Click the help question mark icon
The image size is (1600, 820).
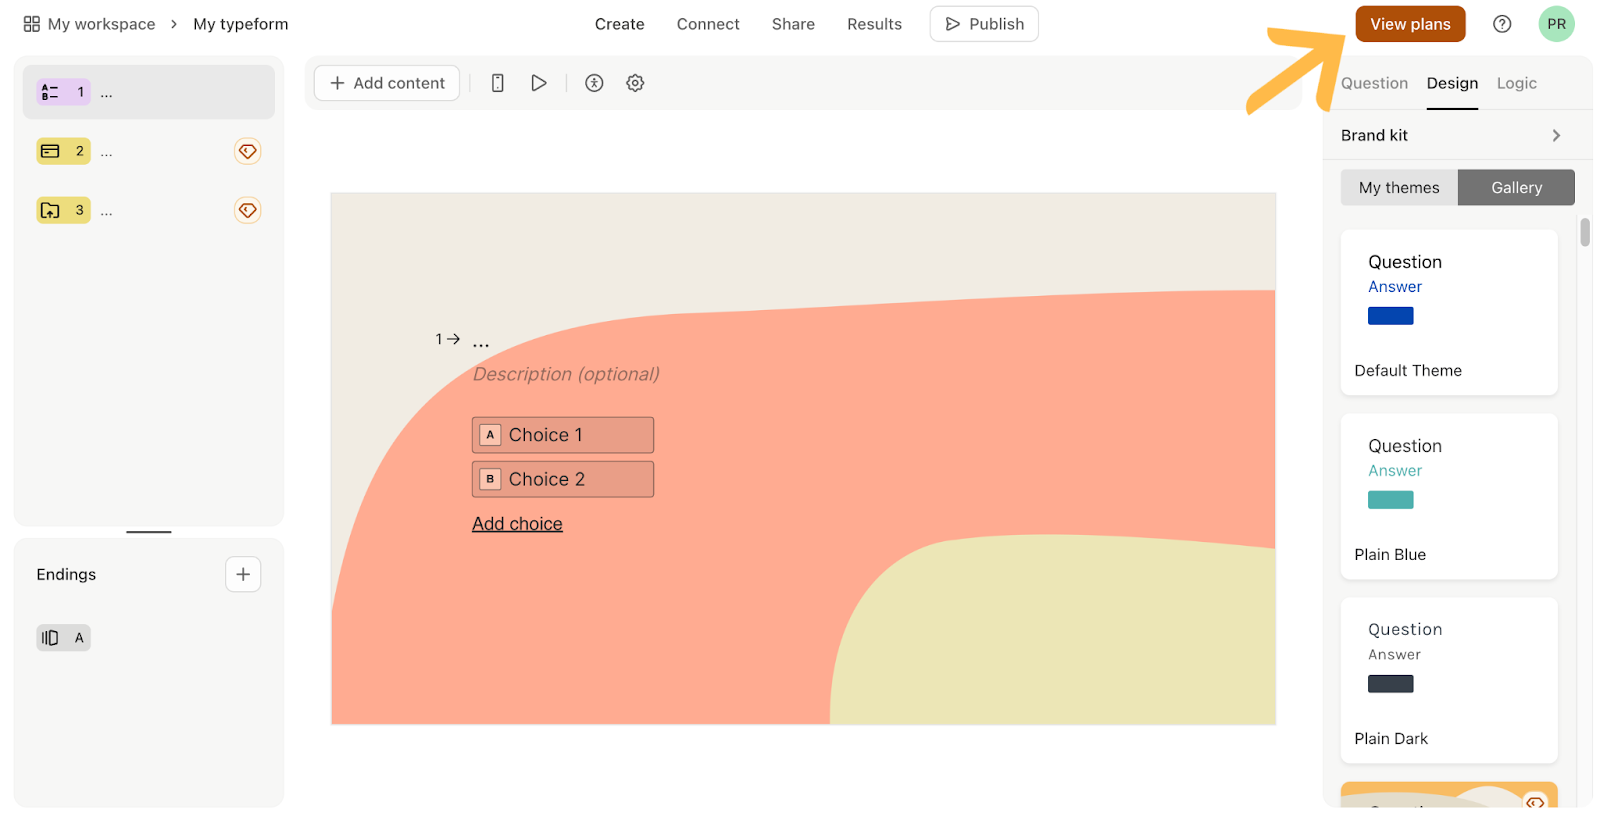(x=1501, y=24)
